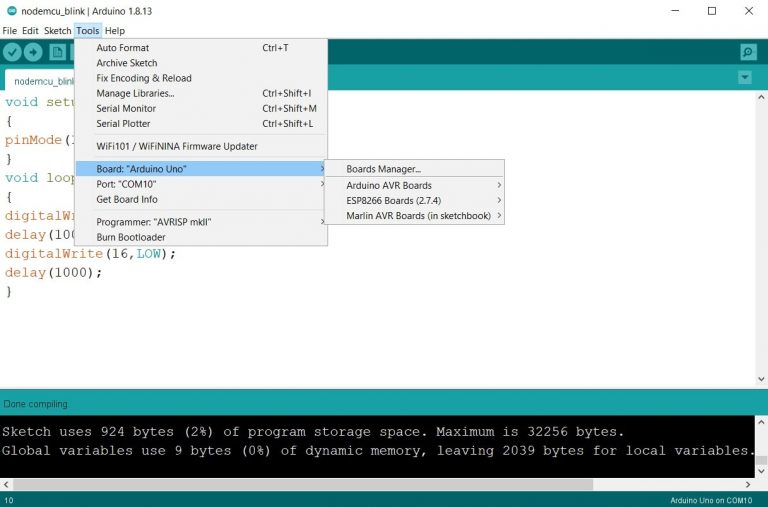Select Auto Format in Tools menu
768x507 pixels.
(x=122, y=48)
